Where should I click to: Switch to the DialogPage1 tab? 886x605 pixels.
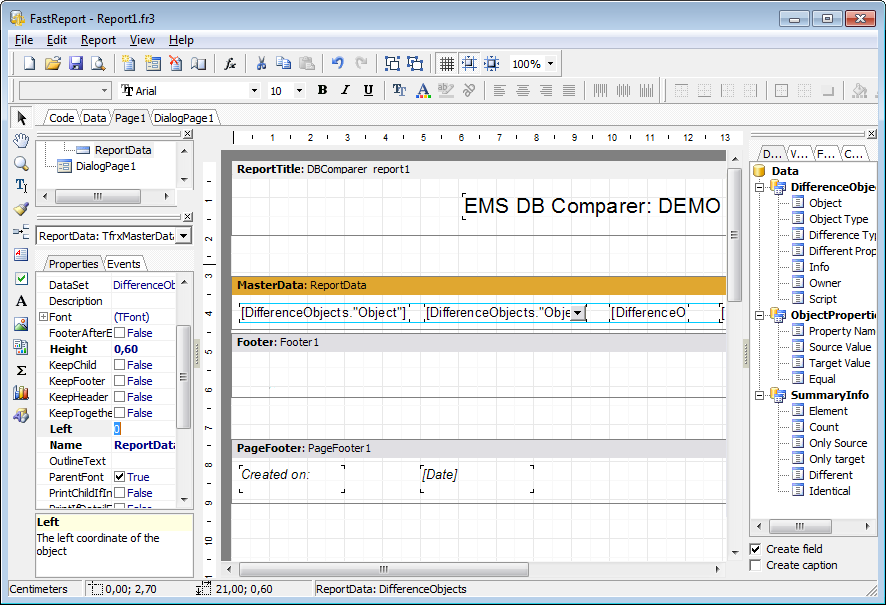click(184, 117)
